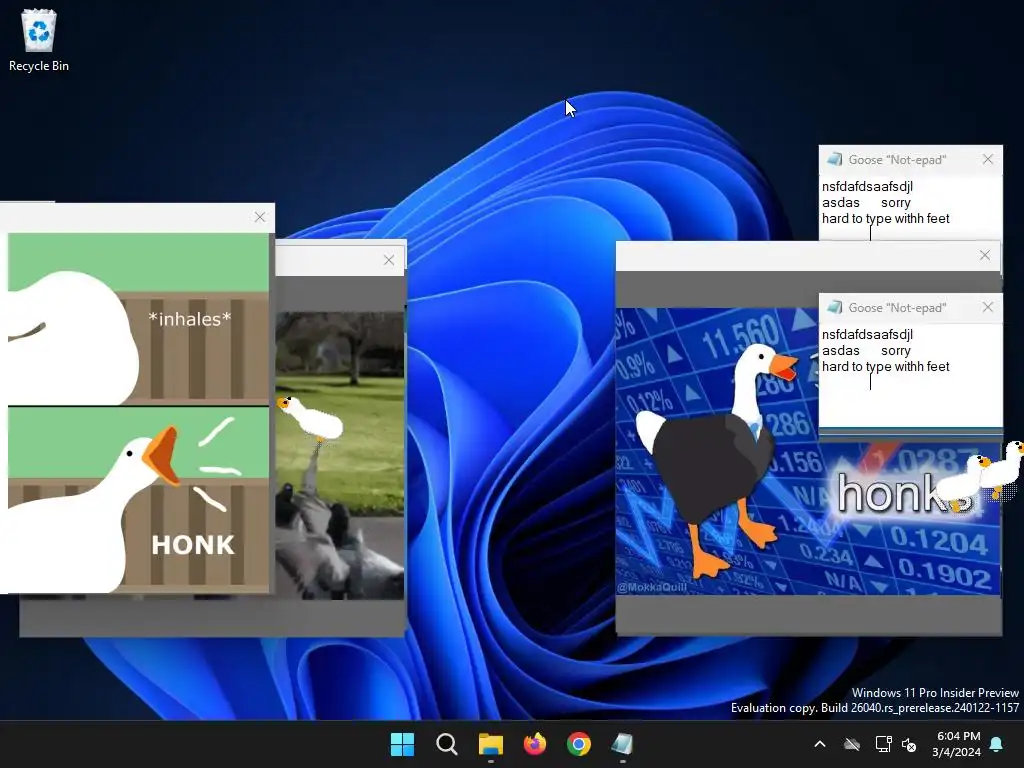Click the text area of the lower Not-epad

pos(910,376)
